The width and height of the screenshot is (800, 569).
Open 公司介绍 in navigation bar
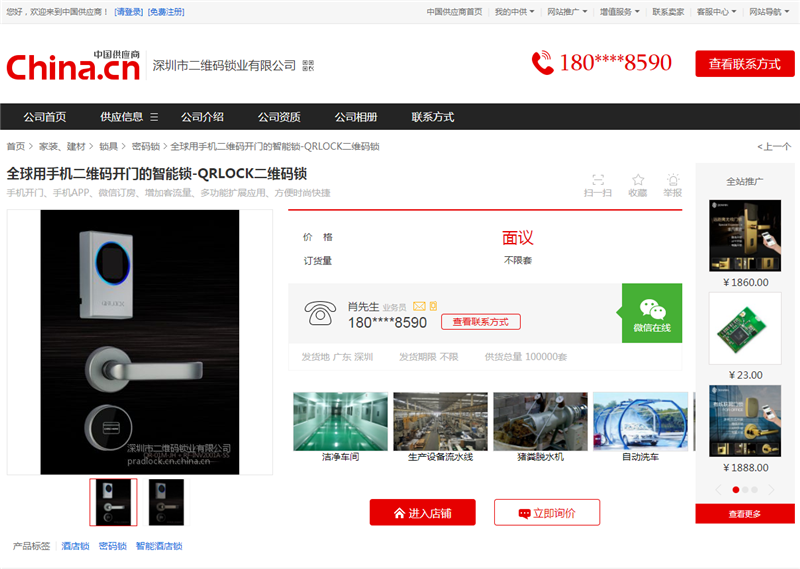coord(203,117)
